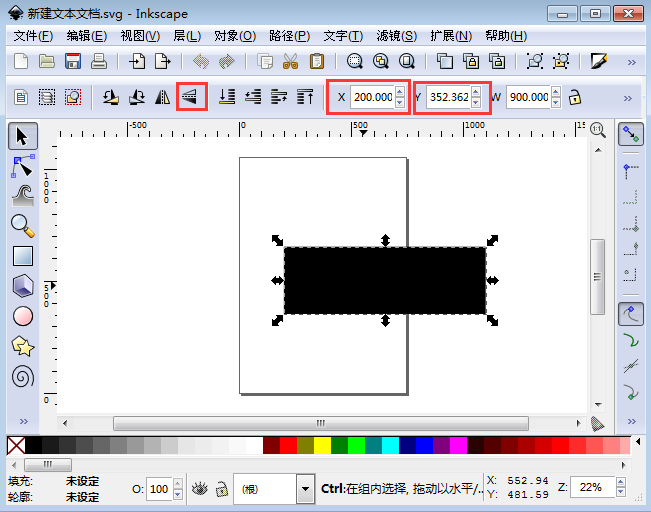Toggle width-height ratio lock

pyautogui.click(x=575, y=97)
